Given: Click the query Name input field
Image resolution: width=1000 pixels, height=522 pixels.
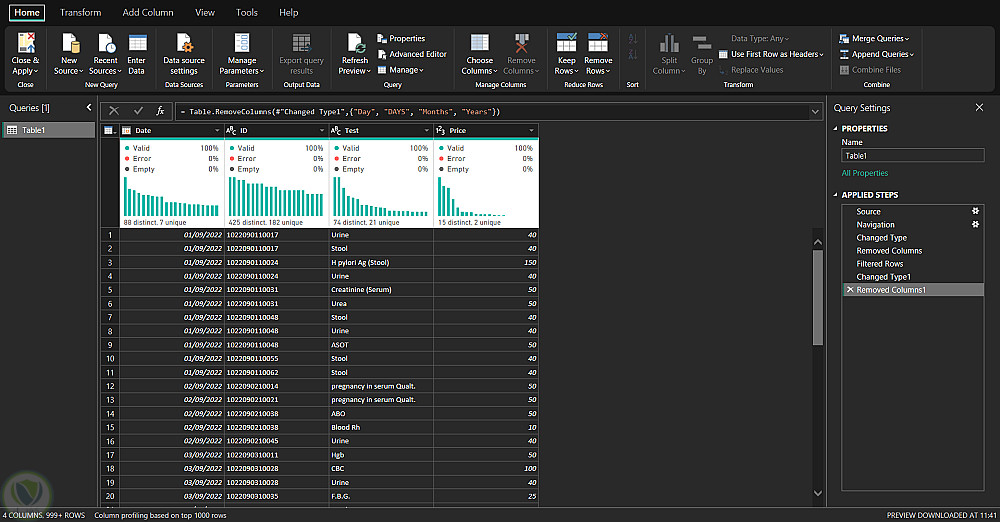Looking at the screenshot, I should [912, 156].
